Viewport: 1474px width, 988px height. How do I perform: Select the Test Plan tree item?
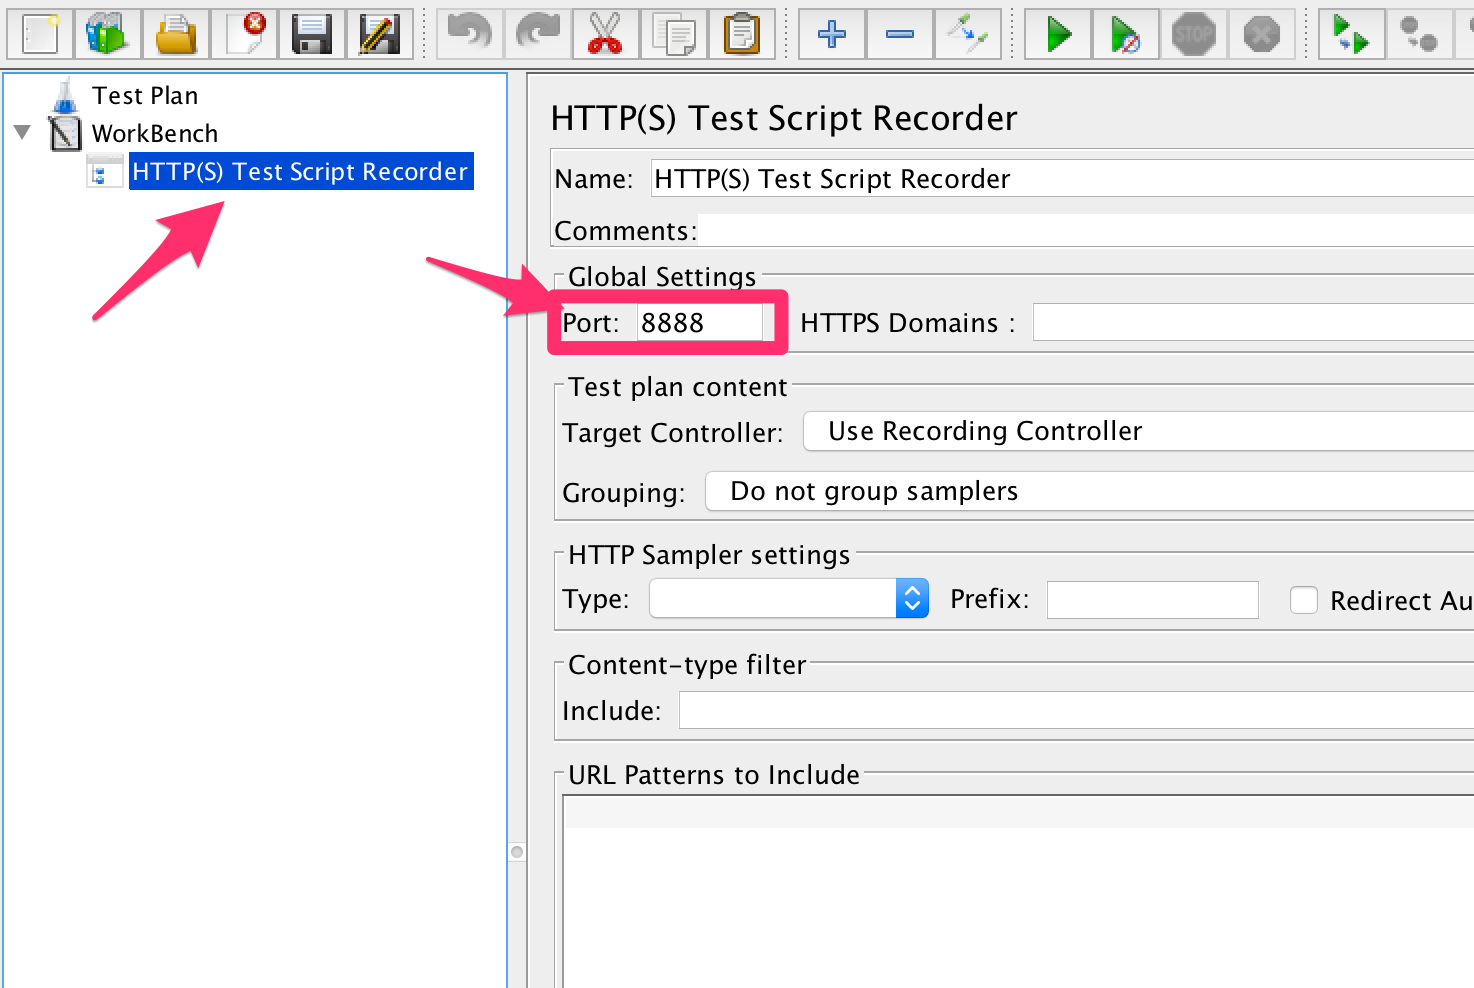145,96
